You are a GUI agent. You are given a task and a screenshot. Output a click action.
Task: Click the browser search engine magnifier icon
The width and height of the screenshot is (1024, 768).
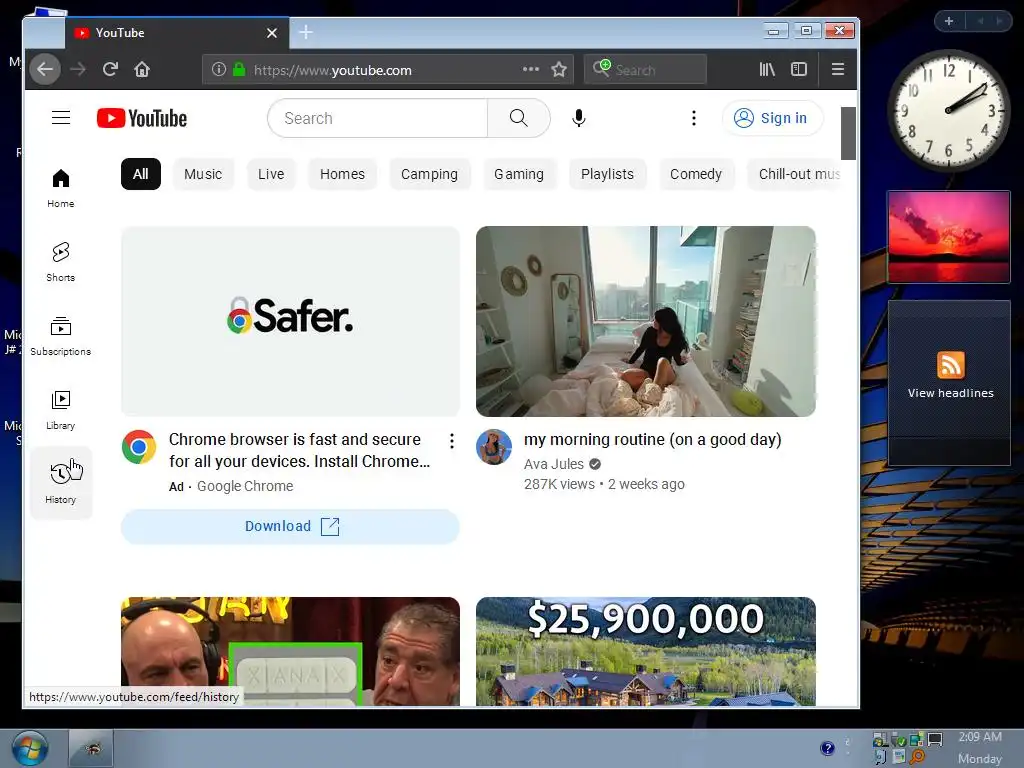pos(601,68)
